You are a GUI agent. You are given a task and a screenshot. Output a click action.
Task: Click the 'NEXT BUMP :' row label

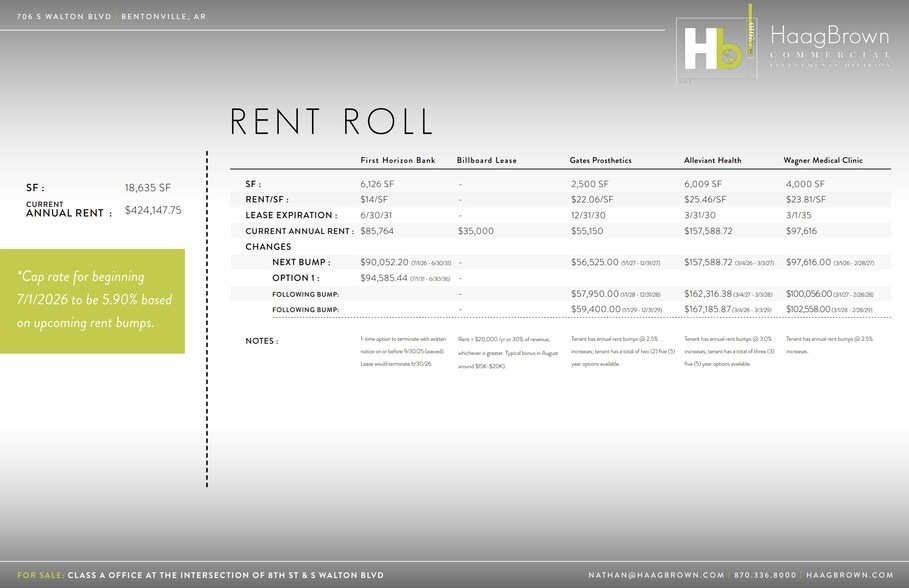click(301, 262)
